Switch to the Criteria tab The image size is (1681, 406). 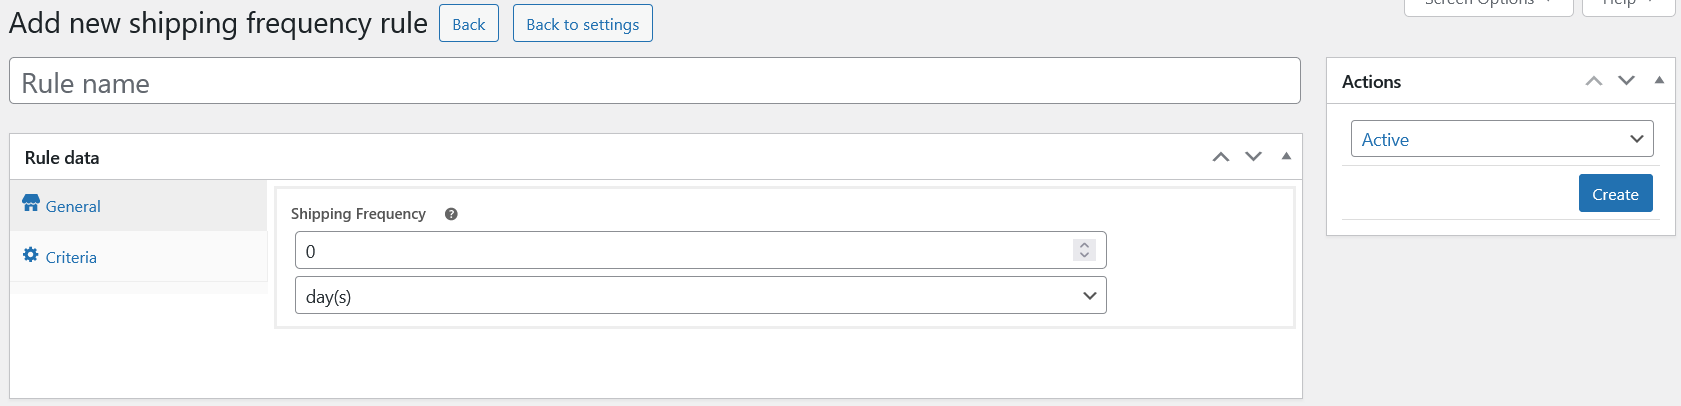point(71,258)
